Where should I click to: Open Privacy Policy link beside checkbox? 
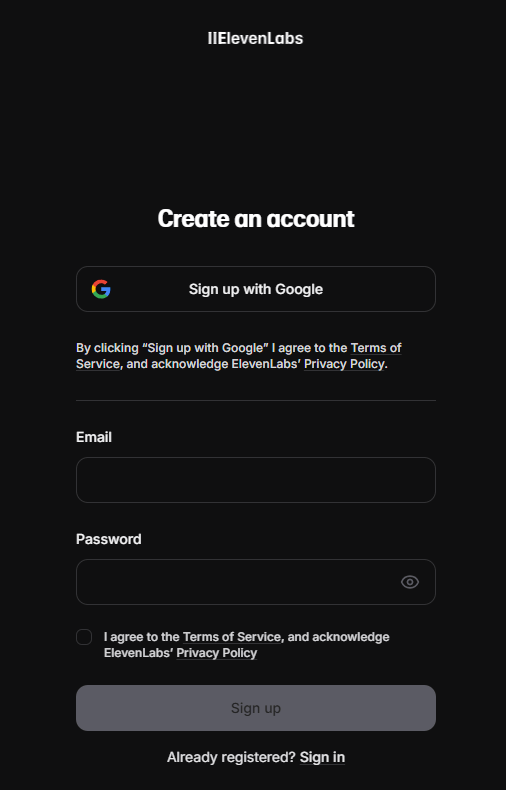point(217,653)
